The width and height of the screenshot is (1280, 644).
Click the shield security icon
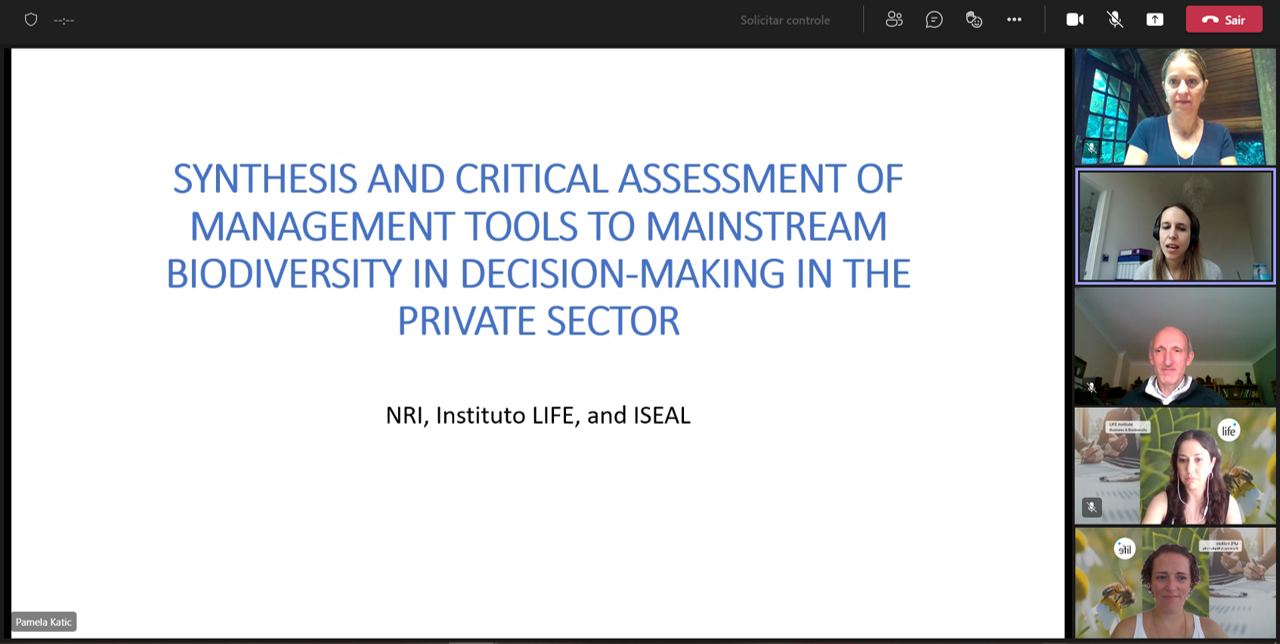pos(31,20)
